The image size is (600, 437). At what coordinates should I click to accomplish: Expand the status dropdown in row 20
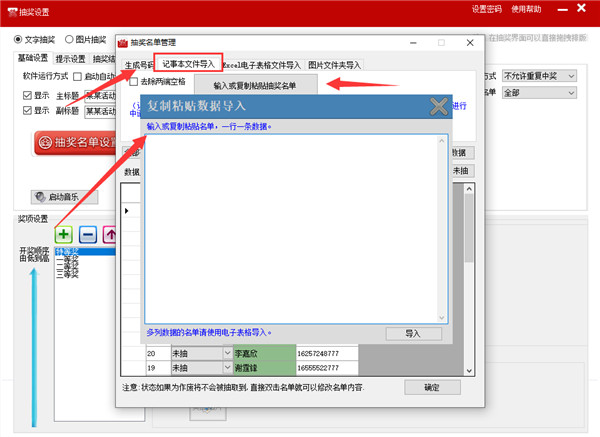click(227, 353)
